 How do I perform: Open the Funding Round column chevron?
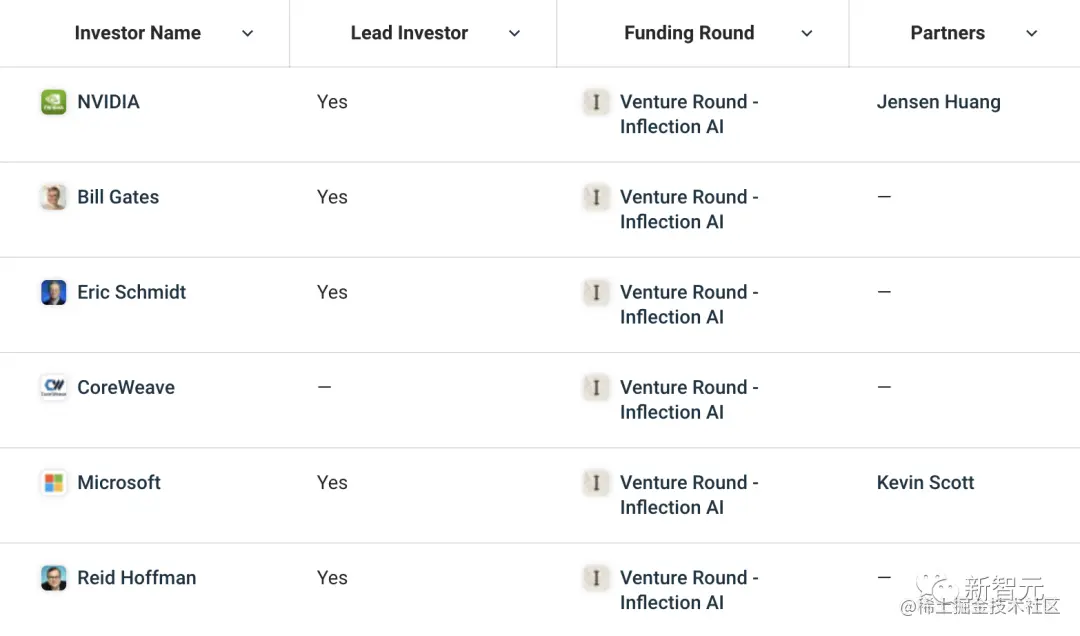(x=807, y=34)
